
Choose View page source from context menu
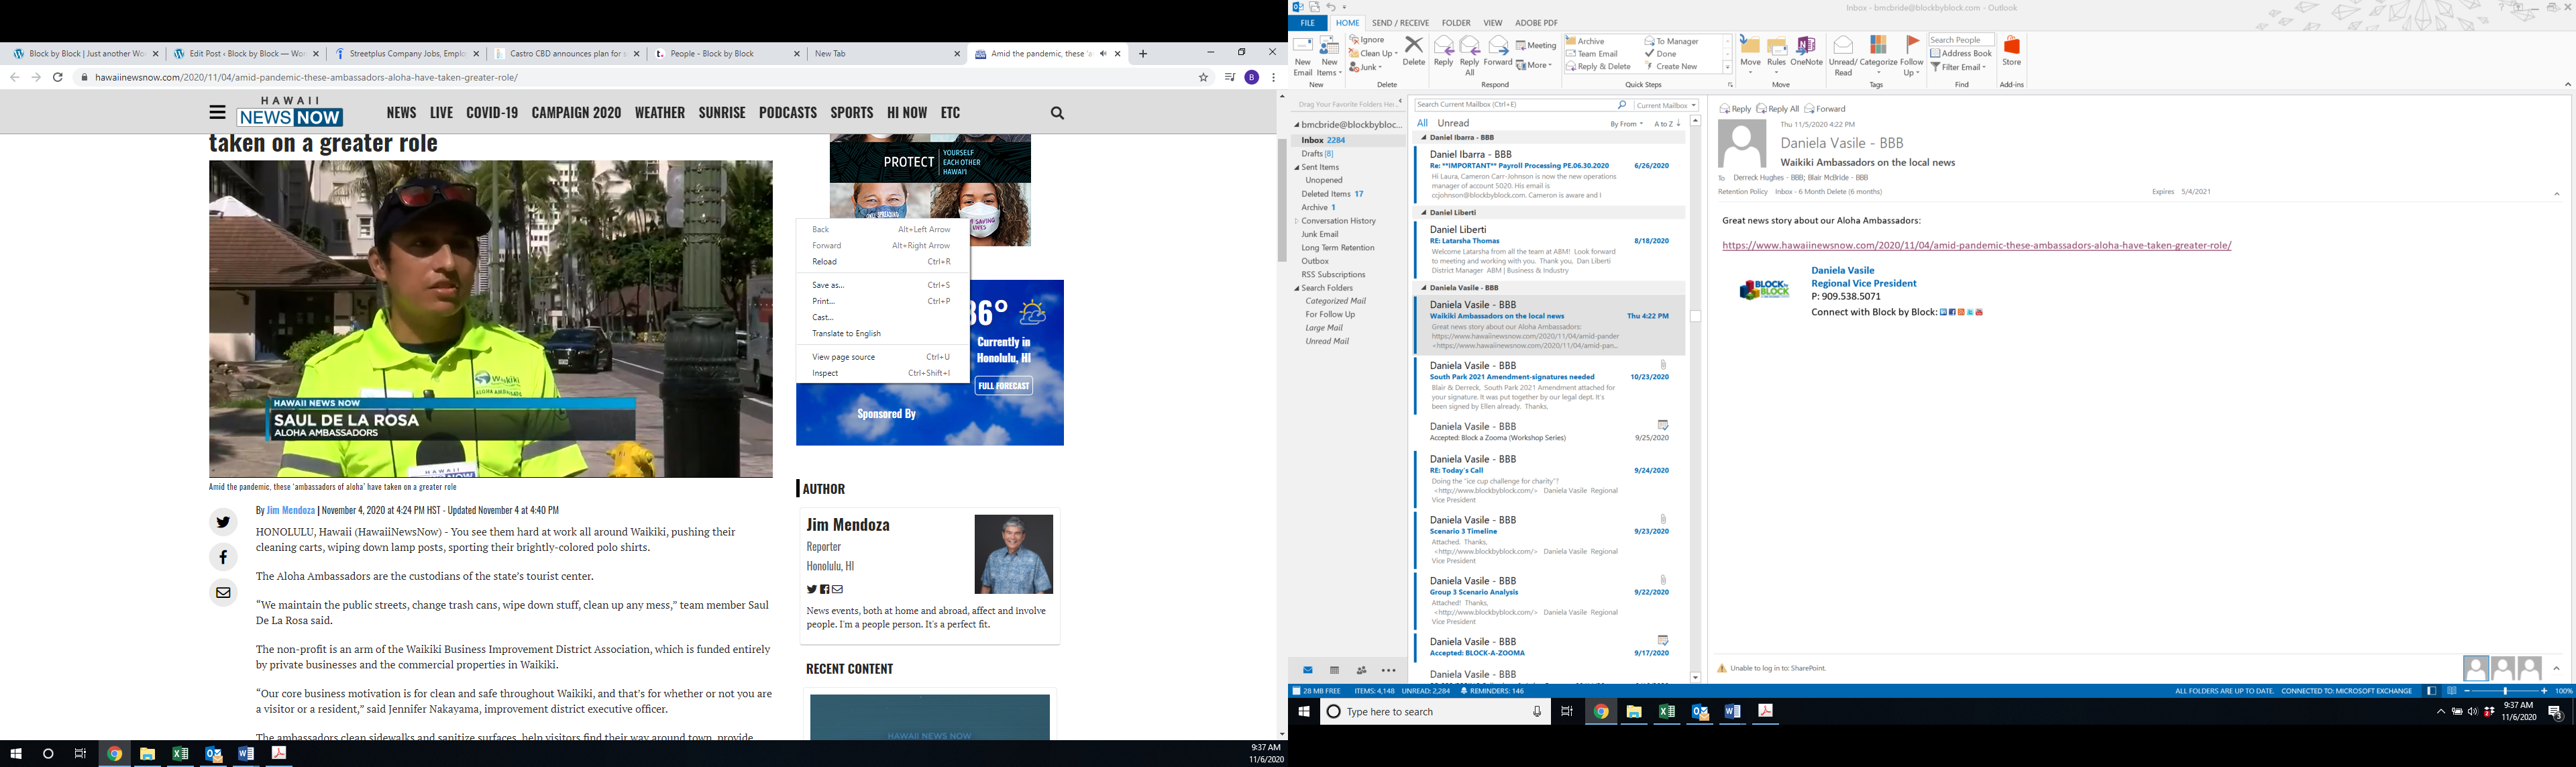point(844,357)
